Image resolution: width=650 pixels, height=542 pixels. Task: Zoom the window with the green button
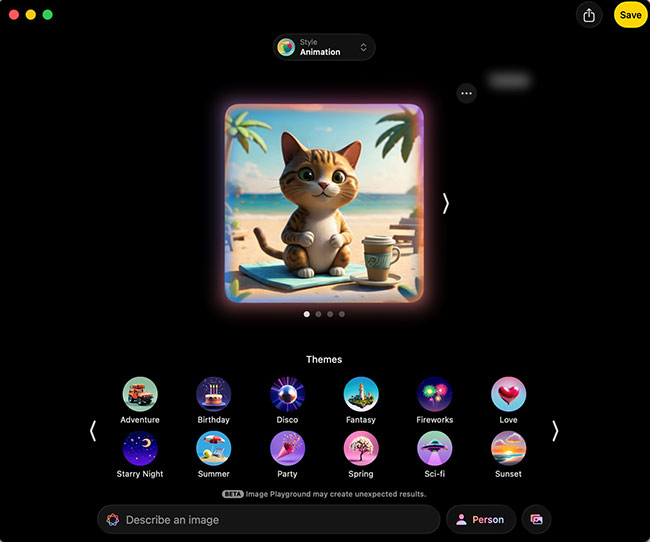(x=48, y=15)
